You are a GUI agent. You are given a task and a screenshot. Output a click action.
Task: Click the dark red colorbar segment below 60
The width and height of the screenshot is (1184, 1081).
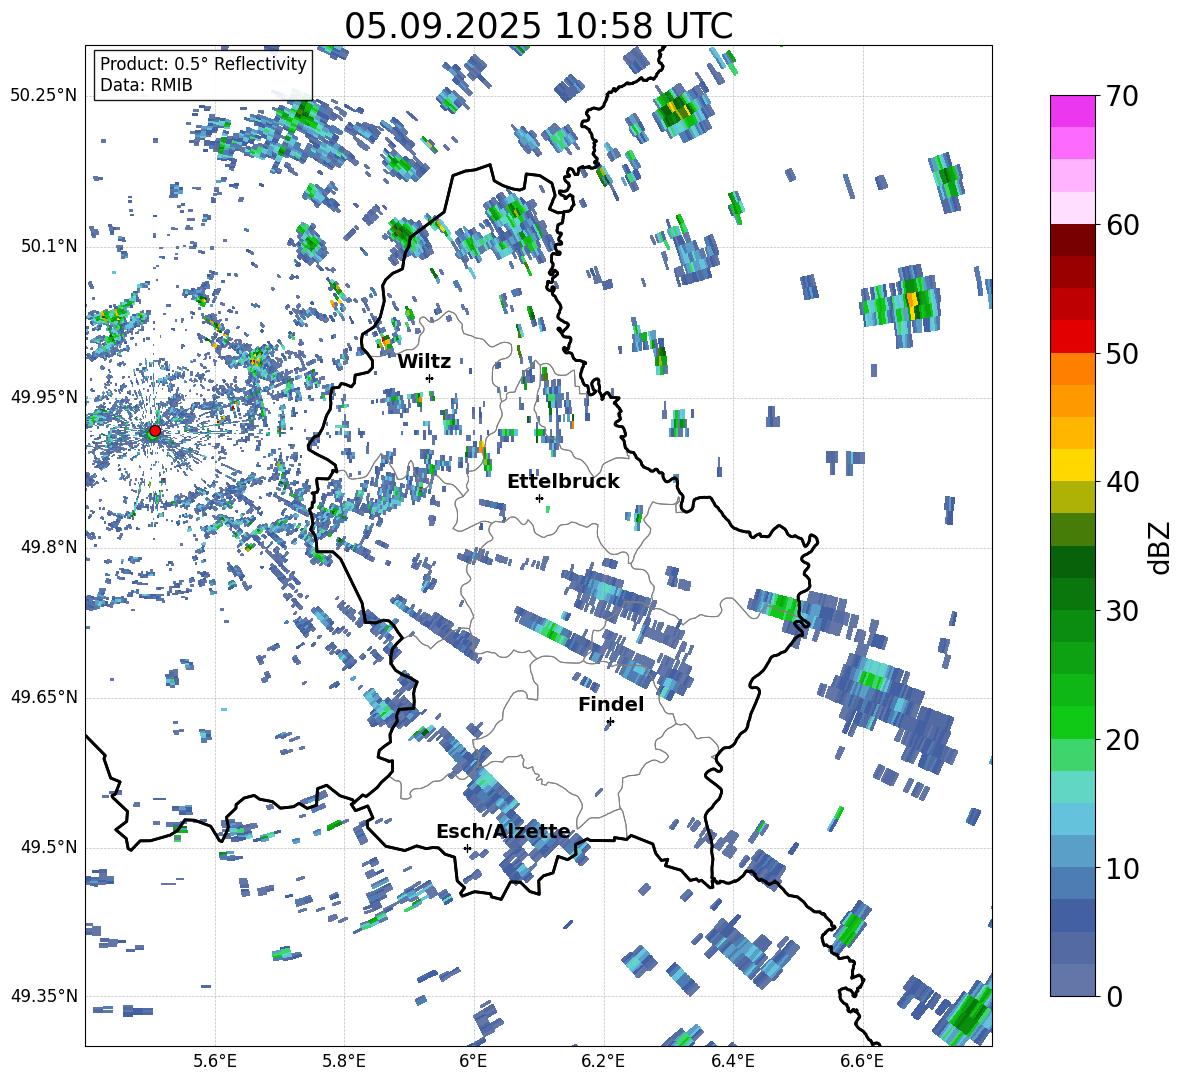[1072, 240]
